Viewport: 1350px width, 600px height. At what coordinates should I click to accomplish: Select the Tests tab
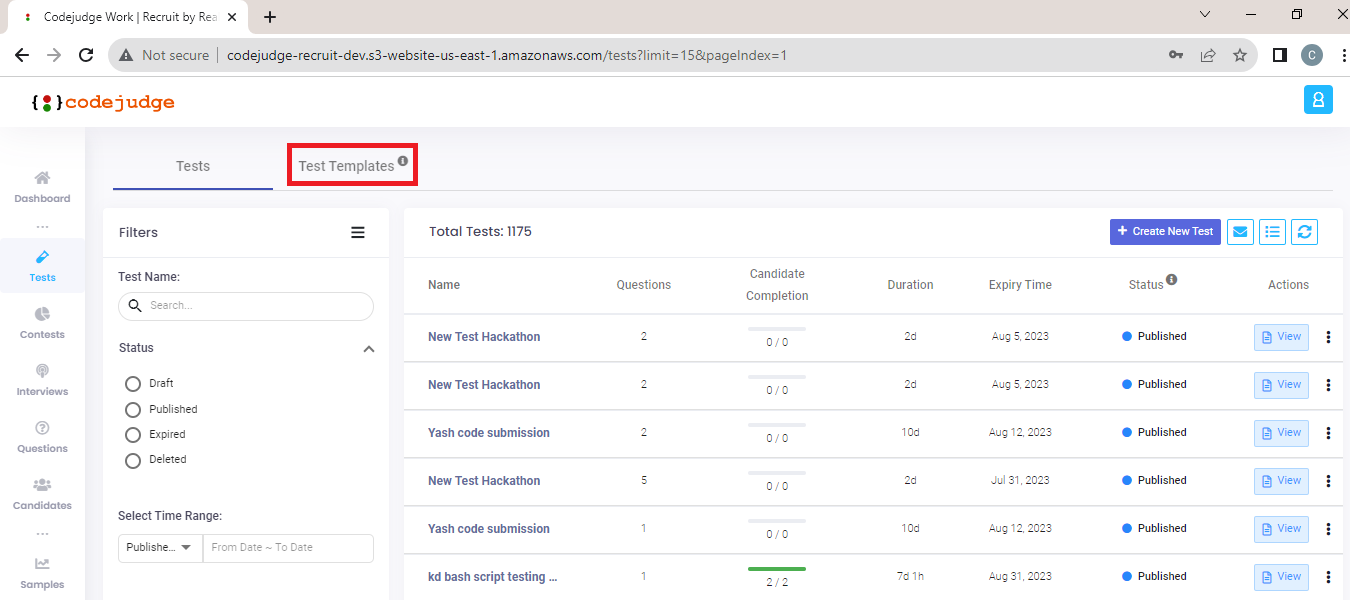point(192,166)
